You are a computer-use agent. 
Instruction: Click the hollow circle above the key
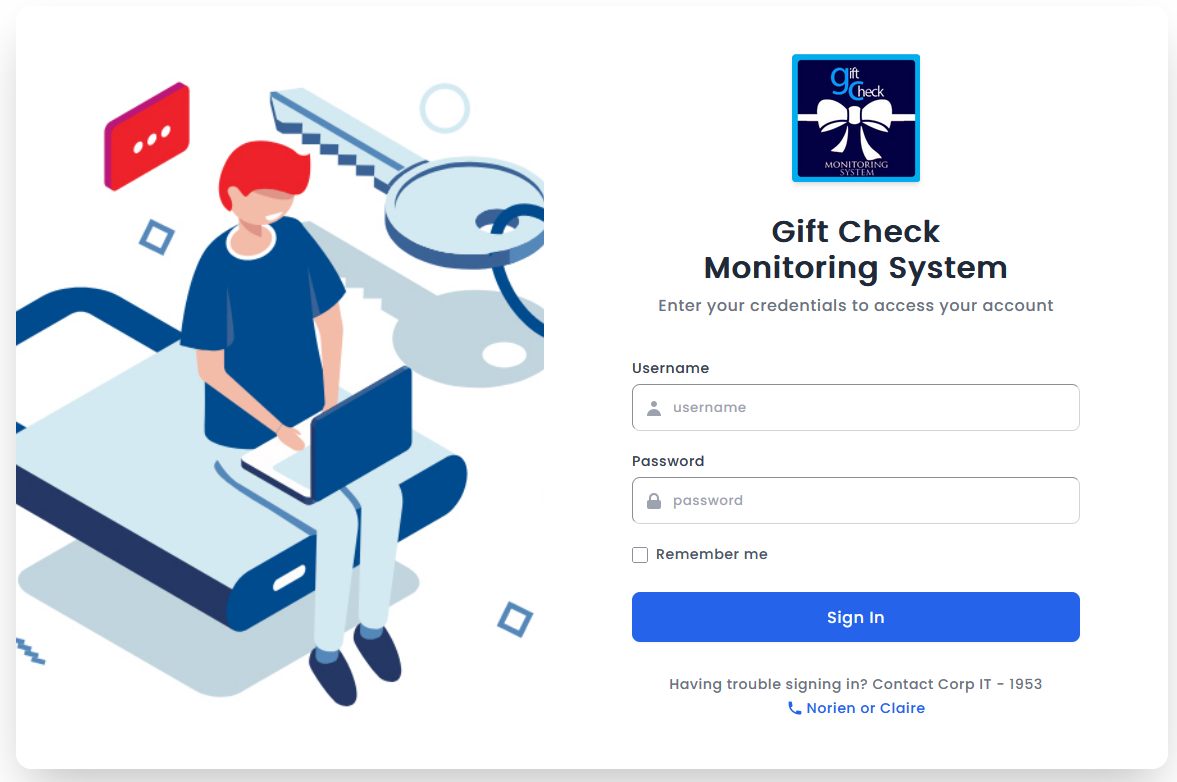click(444, 108)
